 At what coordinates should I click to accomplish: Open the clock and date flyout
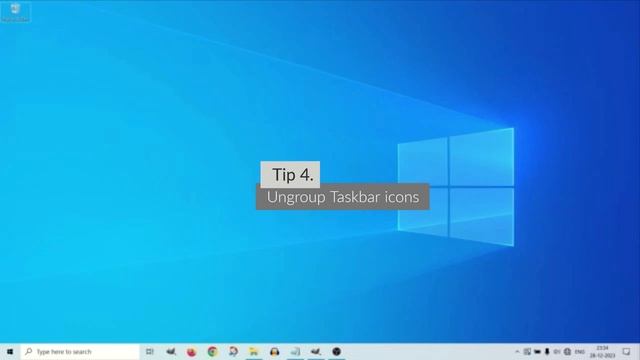point(602,351)
